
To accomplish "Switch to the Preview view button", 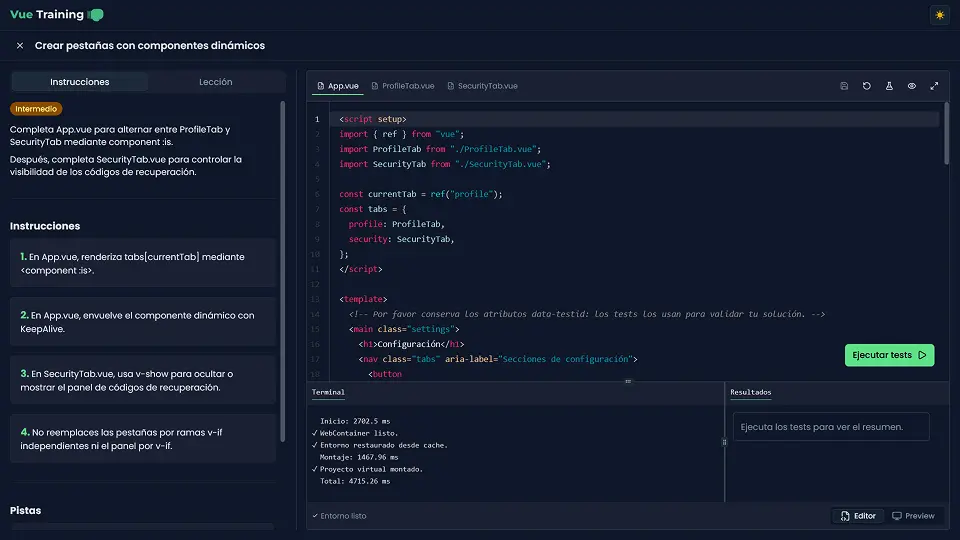I will 913,516.
